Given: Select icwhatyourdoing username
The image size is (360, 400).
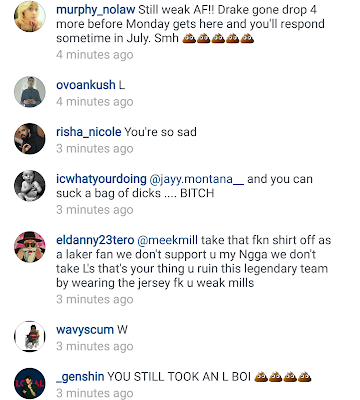Looking at the screenshot, I should click(x=101, y=179).
